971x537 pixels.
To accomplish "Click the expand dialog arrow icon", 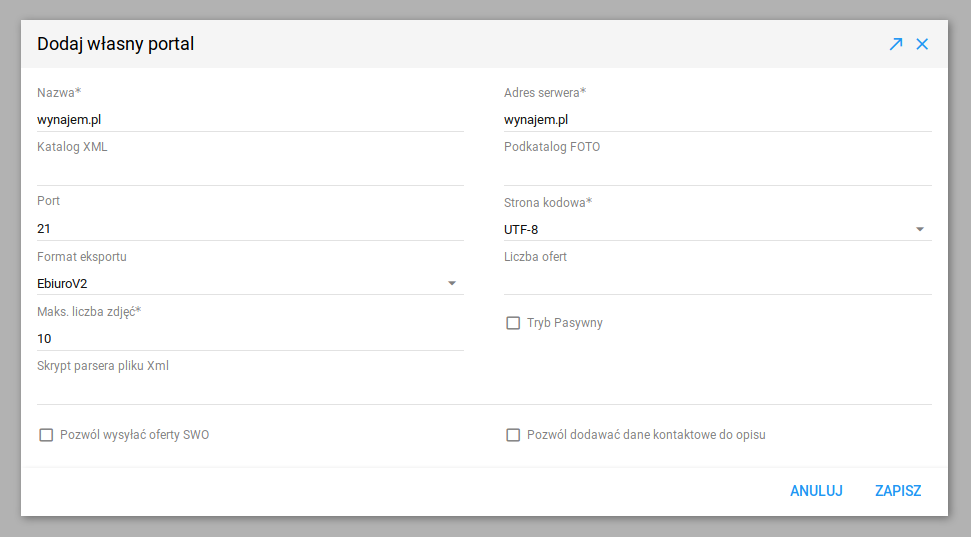I will click(x=895, y=44).
